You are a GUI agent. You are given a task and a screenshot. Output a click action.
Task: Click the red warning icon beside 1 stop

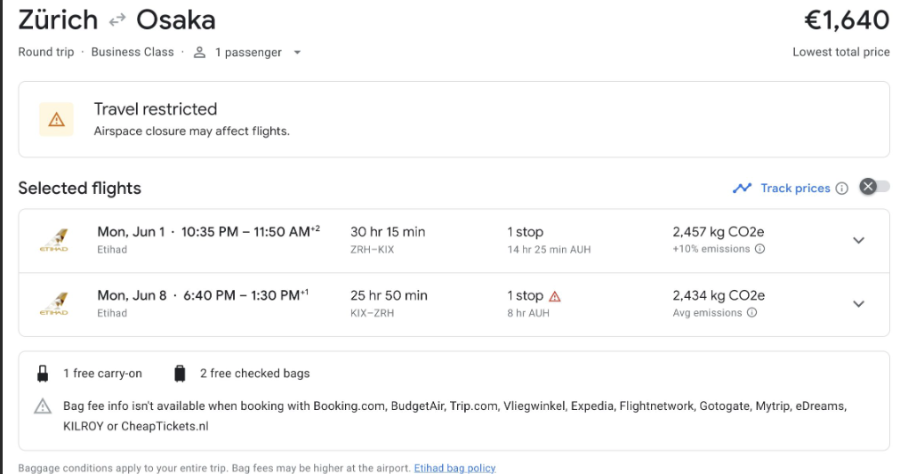point(554,297)
